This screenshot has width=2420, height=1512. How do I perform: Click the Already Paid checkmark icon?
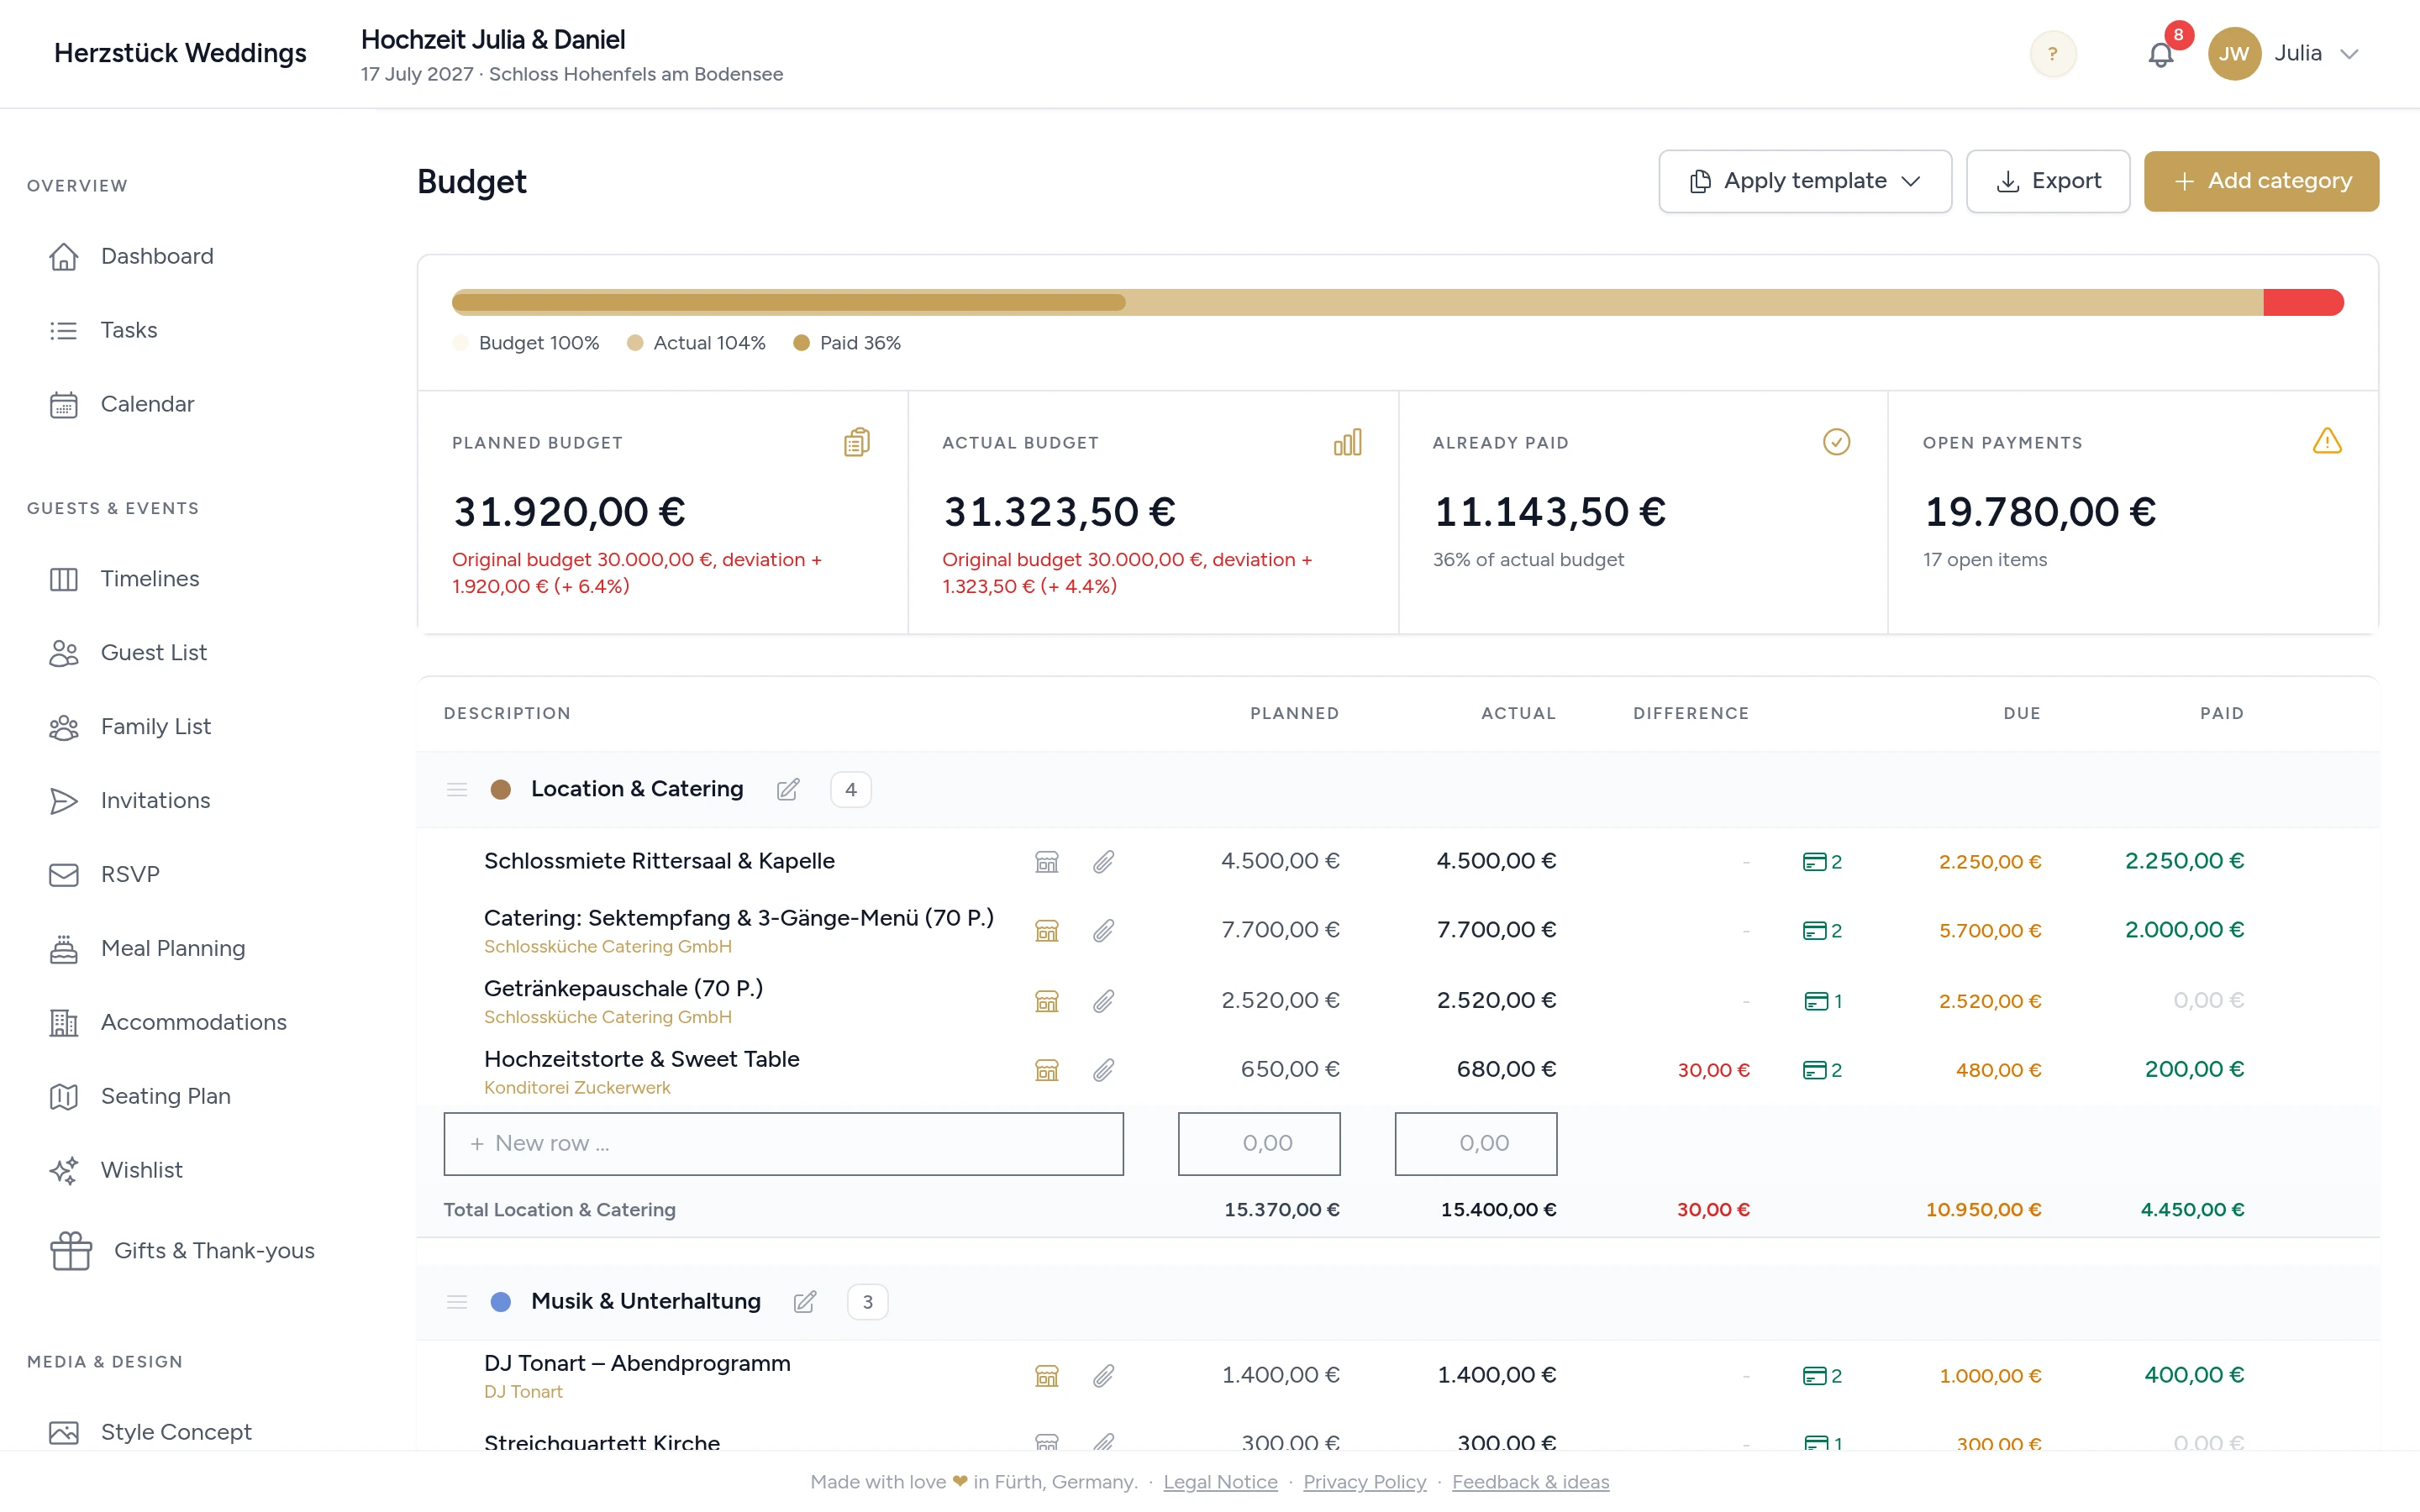point(1836,442)
